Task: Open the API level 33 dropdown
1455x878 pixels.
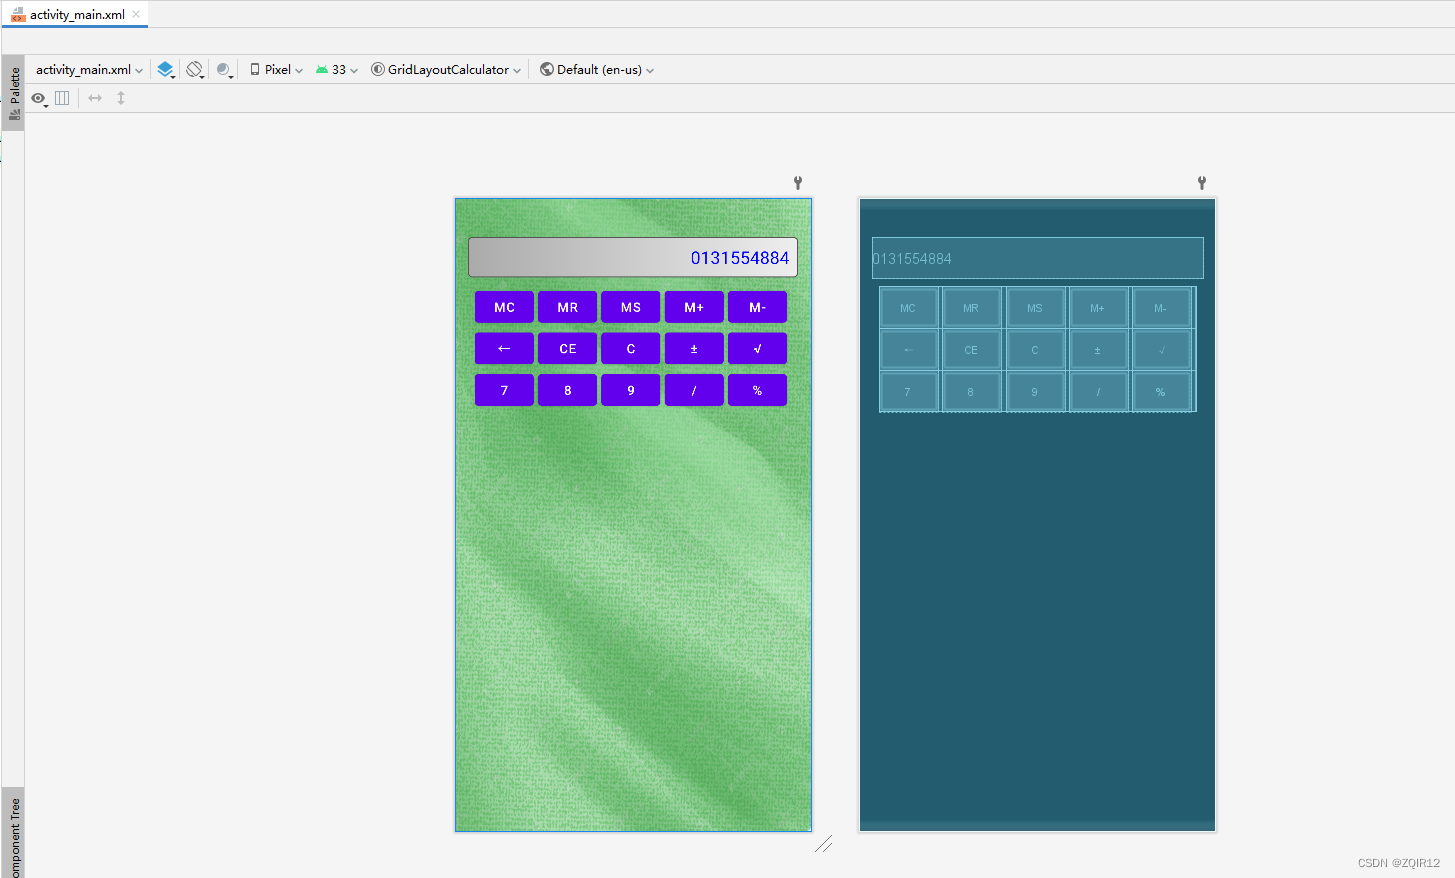Action: [337, 70]
